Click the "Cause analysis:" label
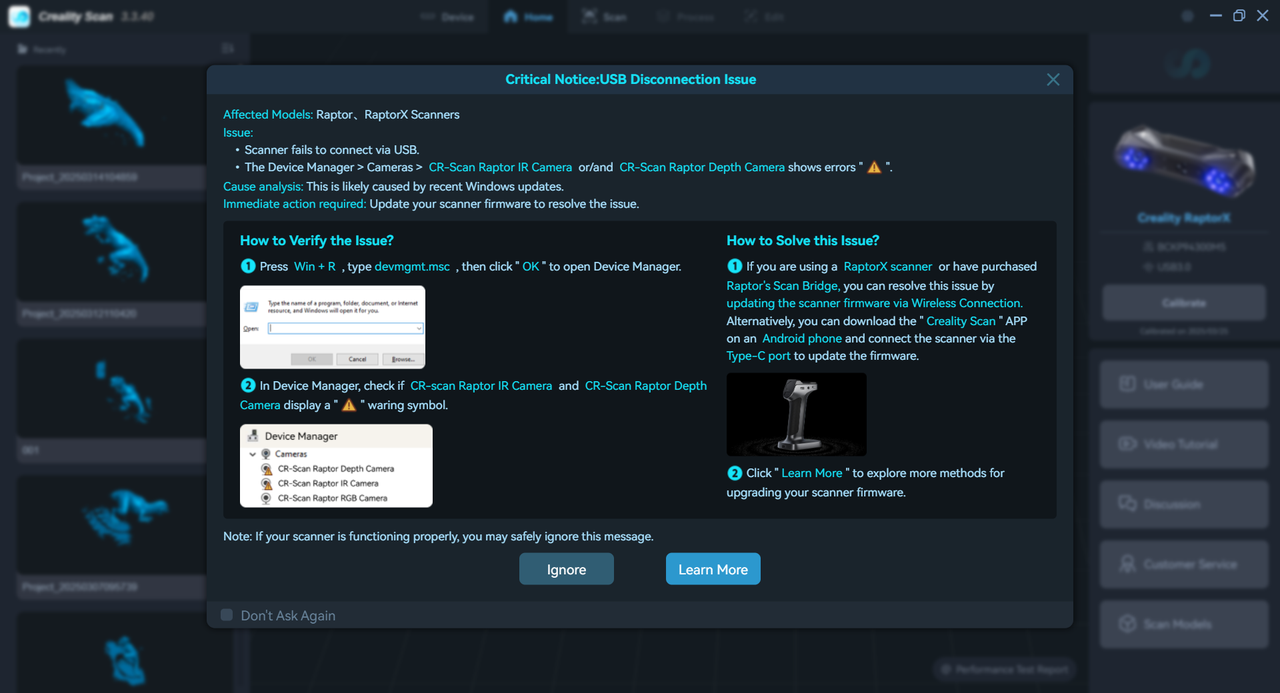 click(263, 186)
